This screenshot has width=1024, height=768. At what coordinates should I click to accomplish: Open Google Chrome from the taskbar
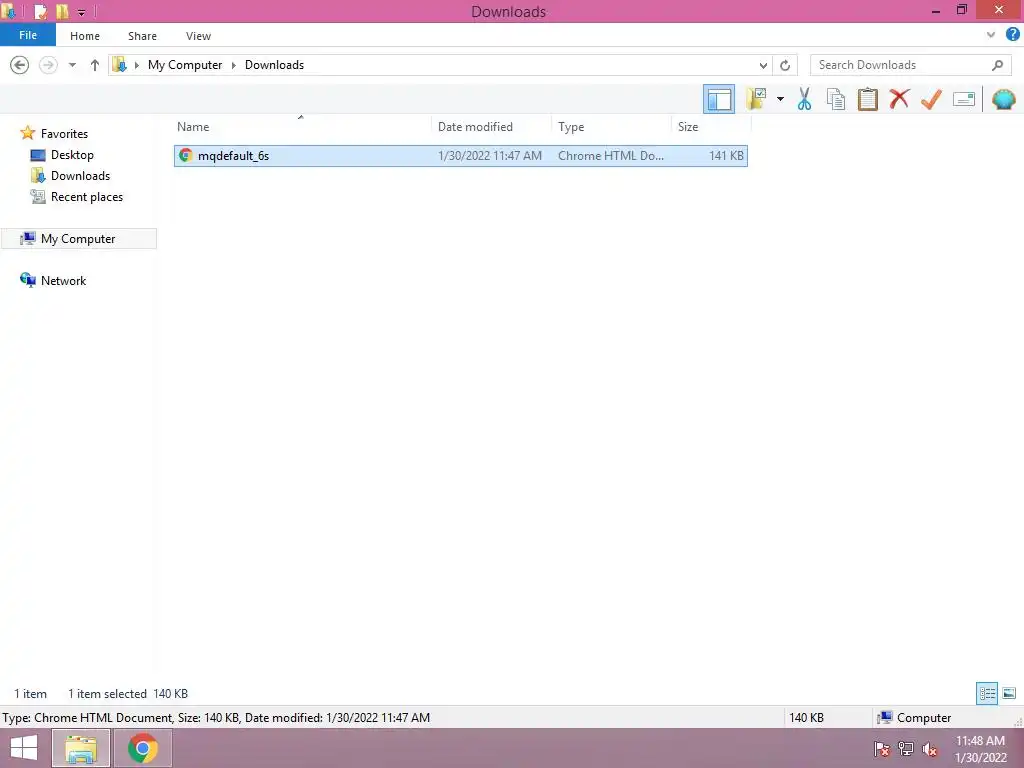coord(142,748)
